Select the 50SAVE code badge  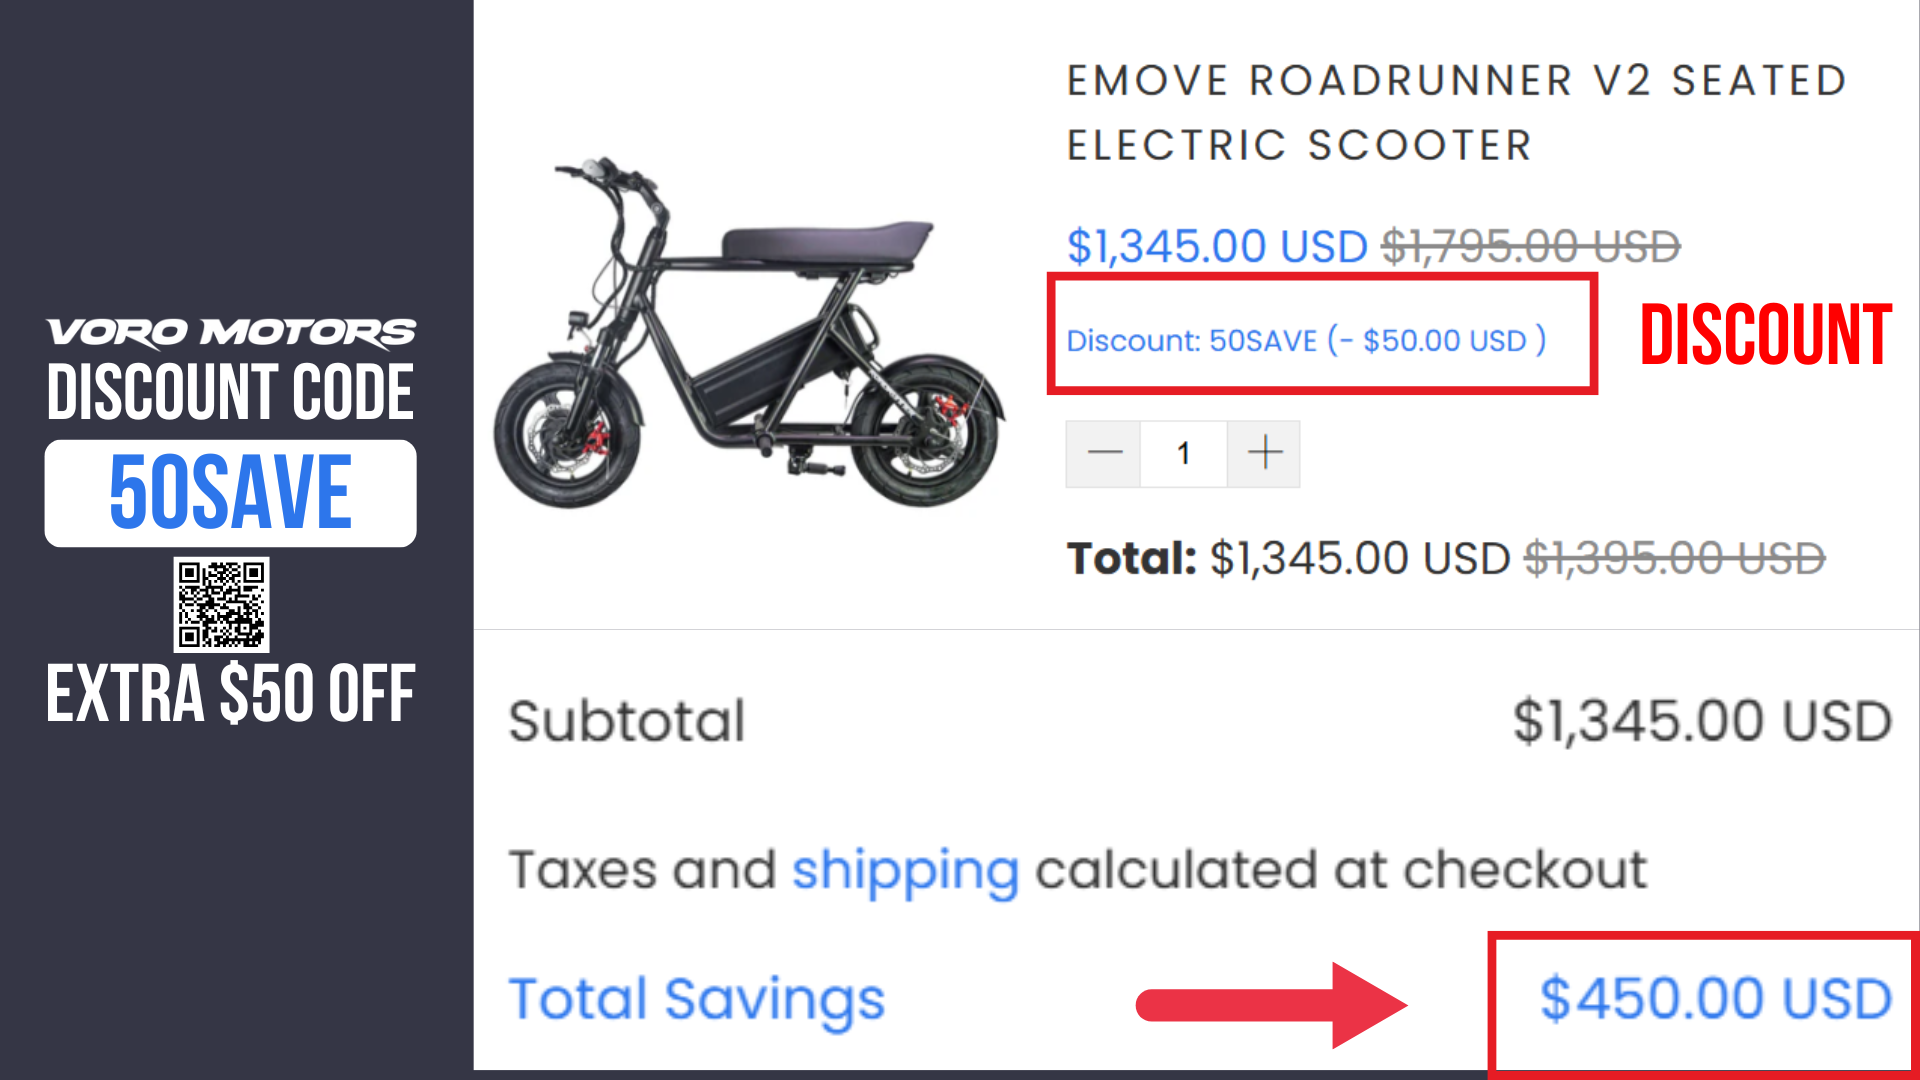click(x=231, y=493)
